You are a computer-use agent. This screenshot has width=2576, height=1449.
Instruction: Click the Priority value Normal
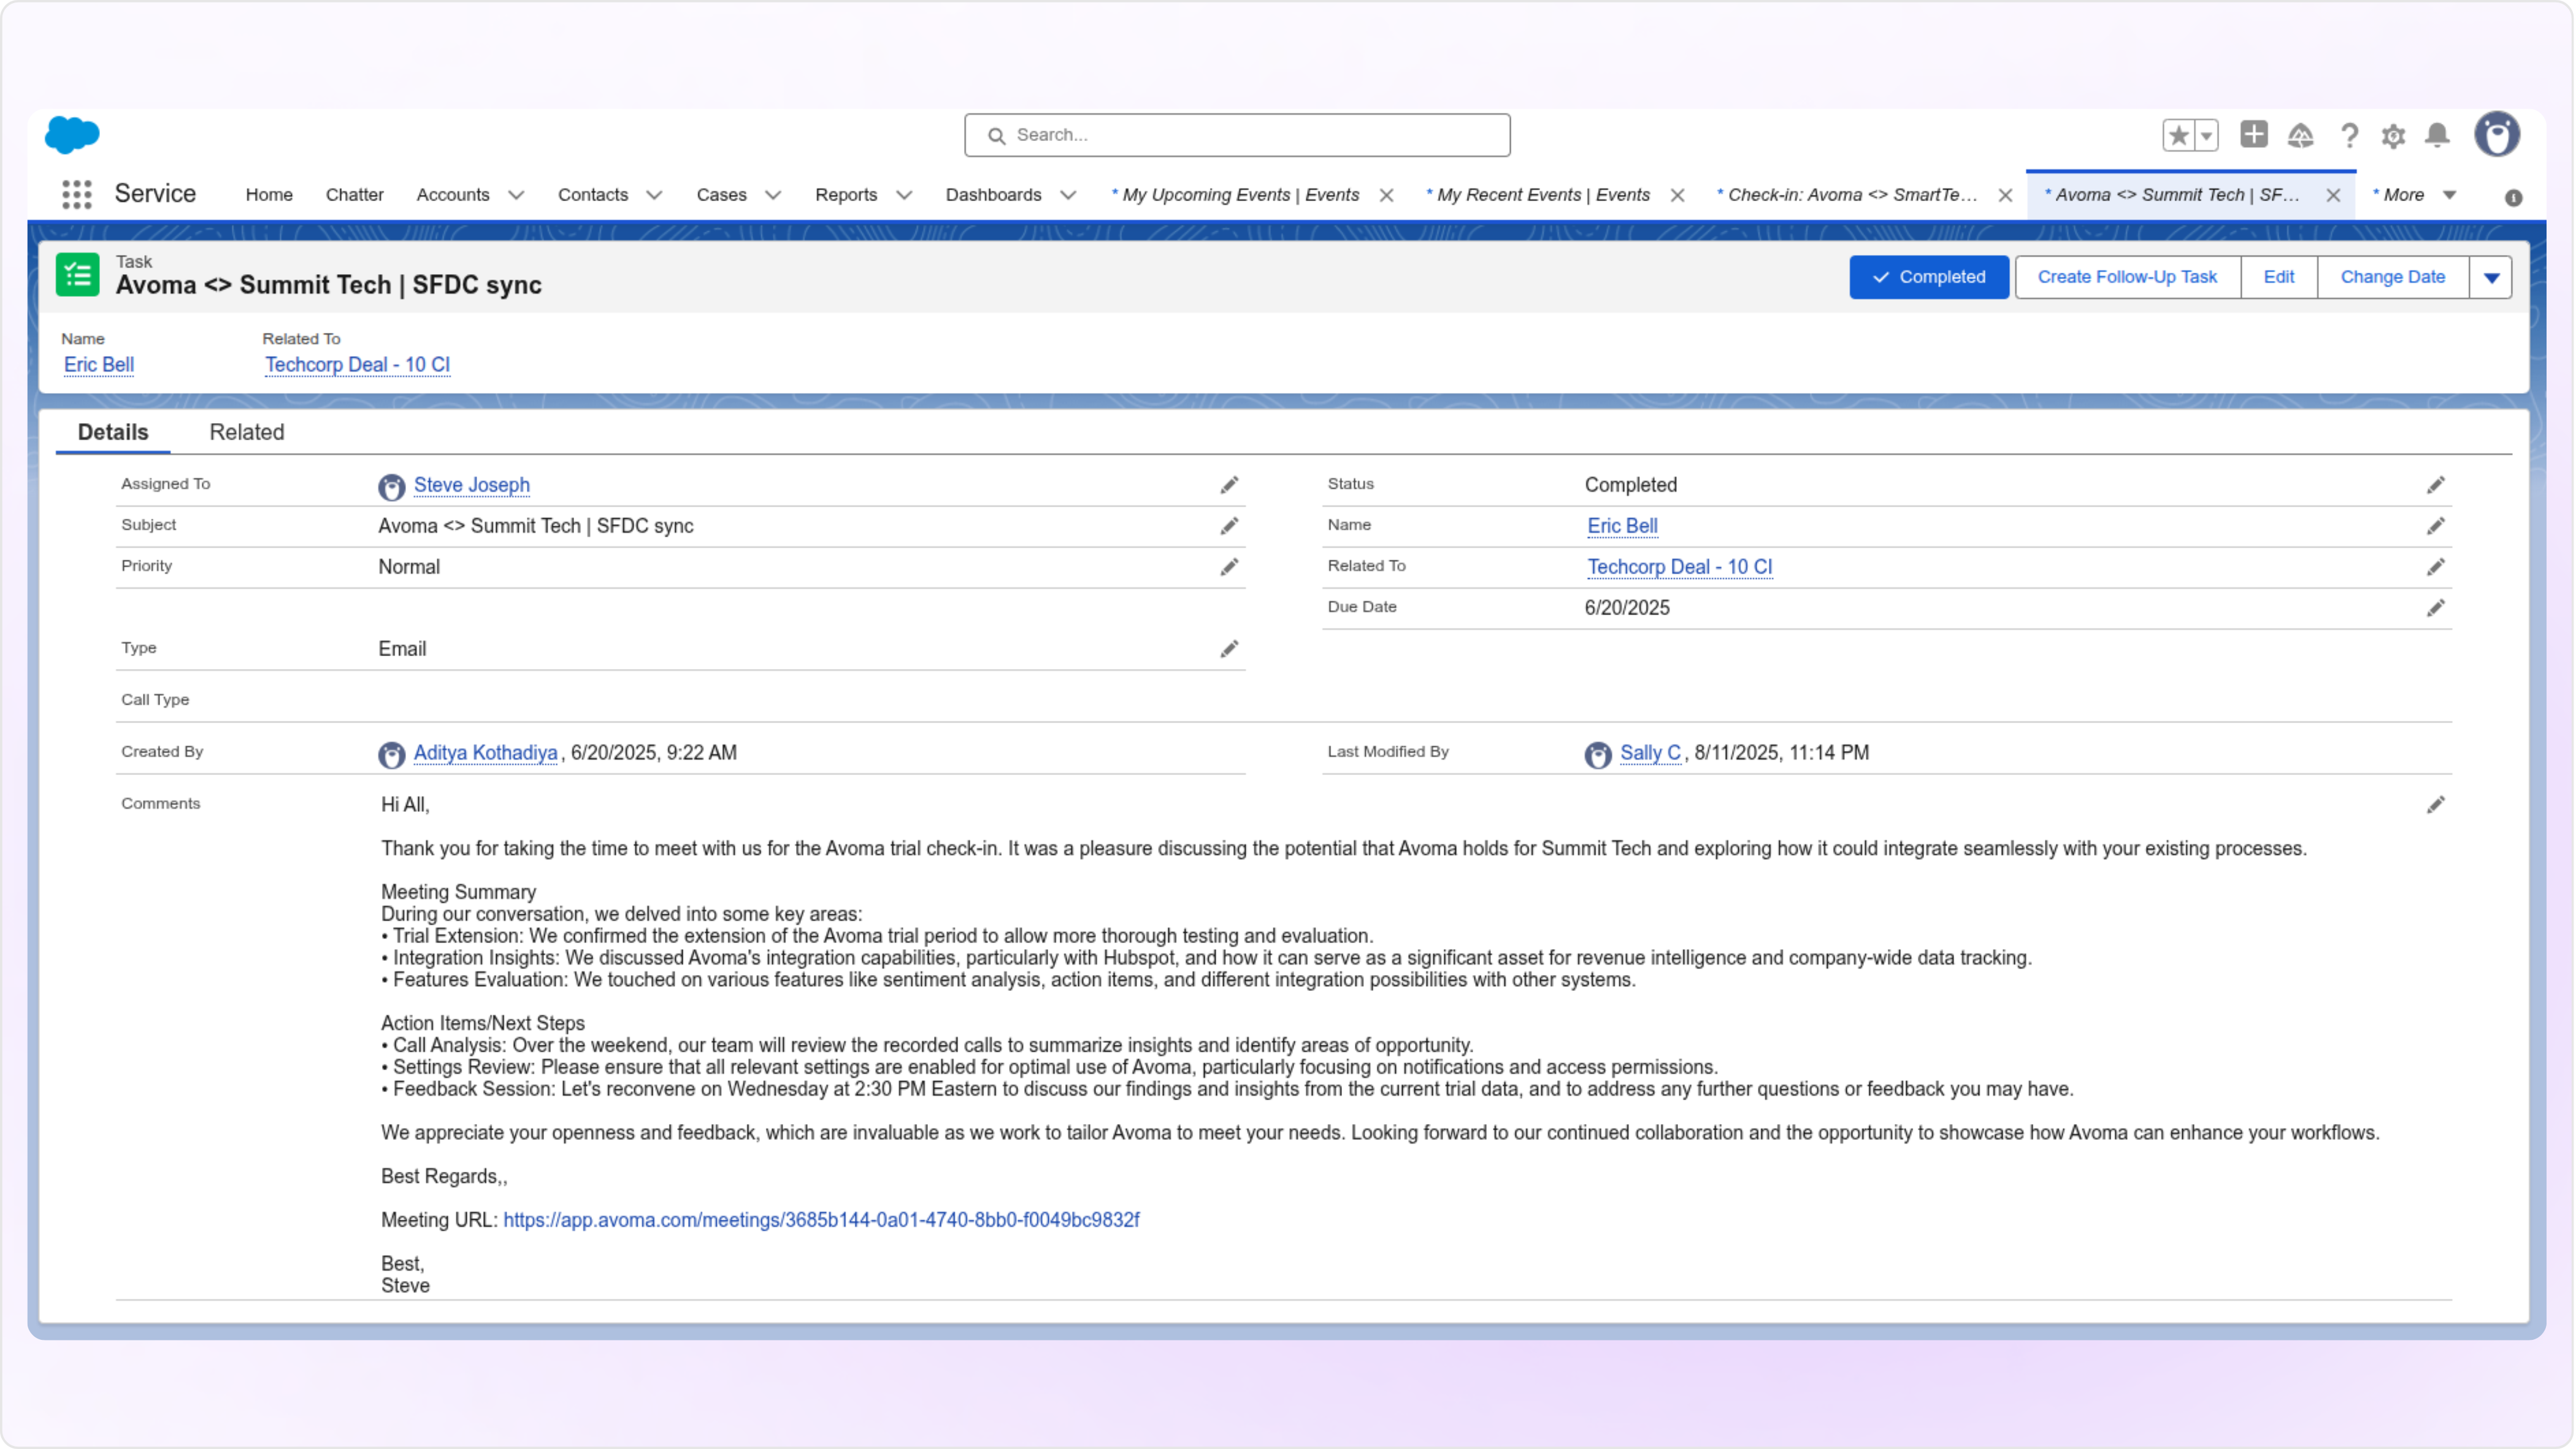point(409,567)
